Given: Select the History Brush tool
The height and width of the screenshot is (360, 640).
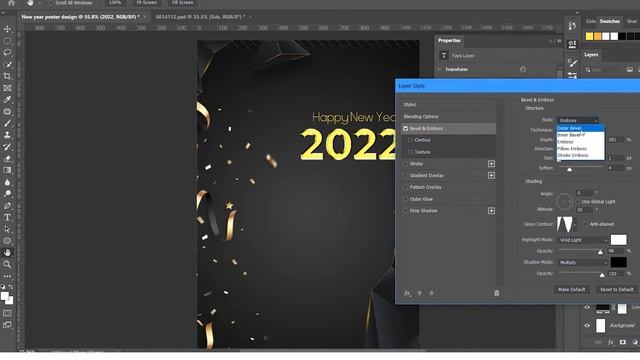Looking at the screenshot, I should [x=7, y=147].
